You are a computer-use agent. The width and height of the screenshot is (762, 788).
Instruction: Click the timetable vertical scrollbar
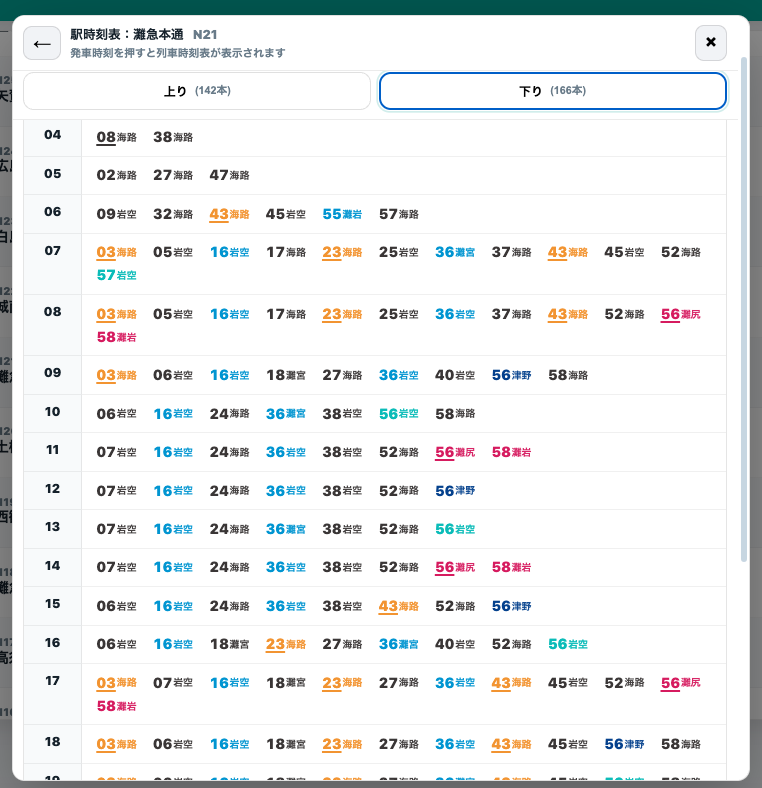pyautogui.click(x=743, y=310)
